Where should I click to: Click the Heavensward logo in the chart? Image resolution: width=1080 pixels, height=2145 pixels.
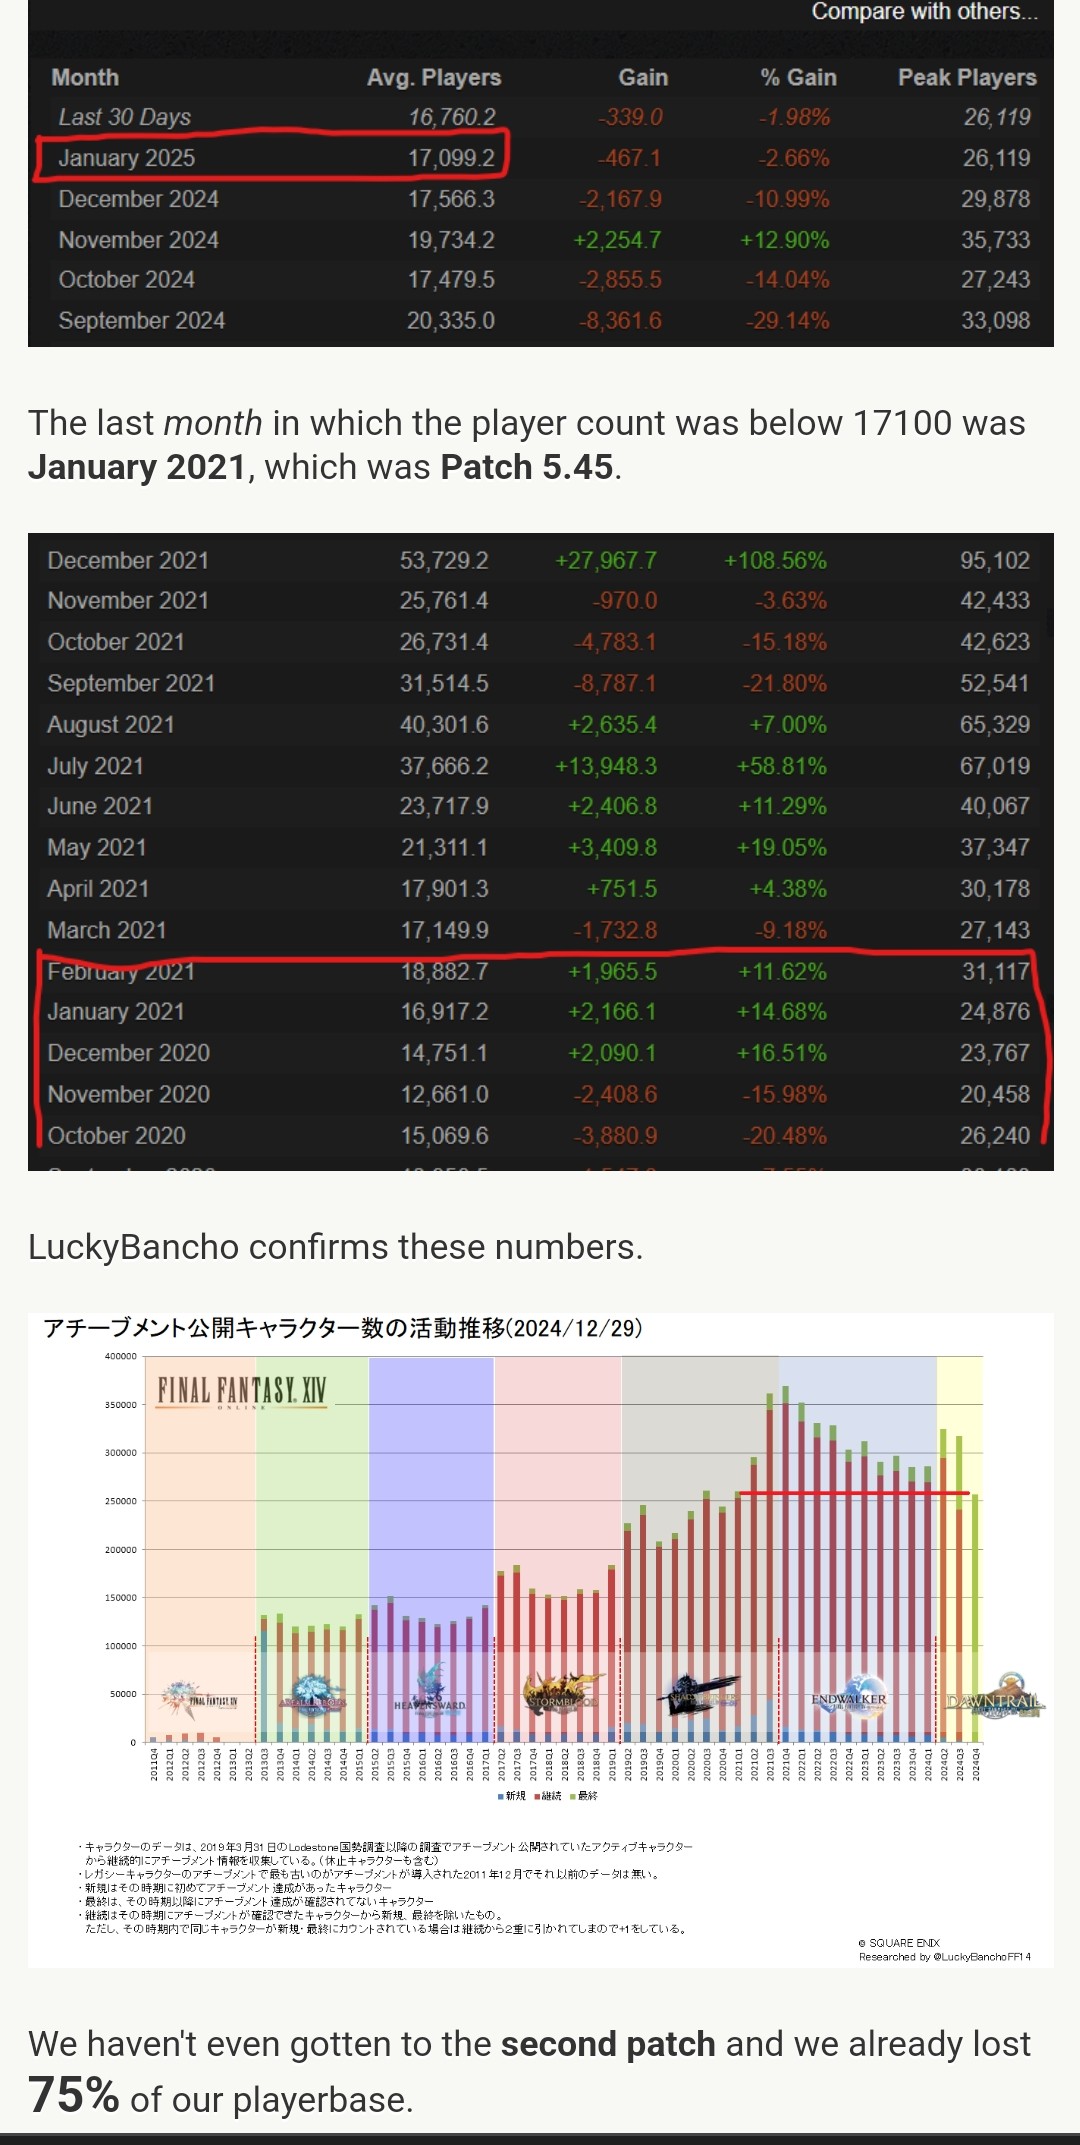(431, 1690)
